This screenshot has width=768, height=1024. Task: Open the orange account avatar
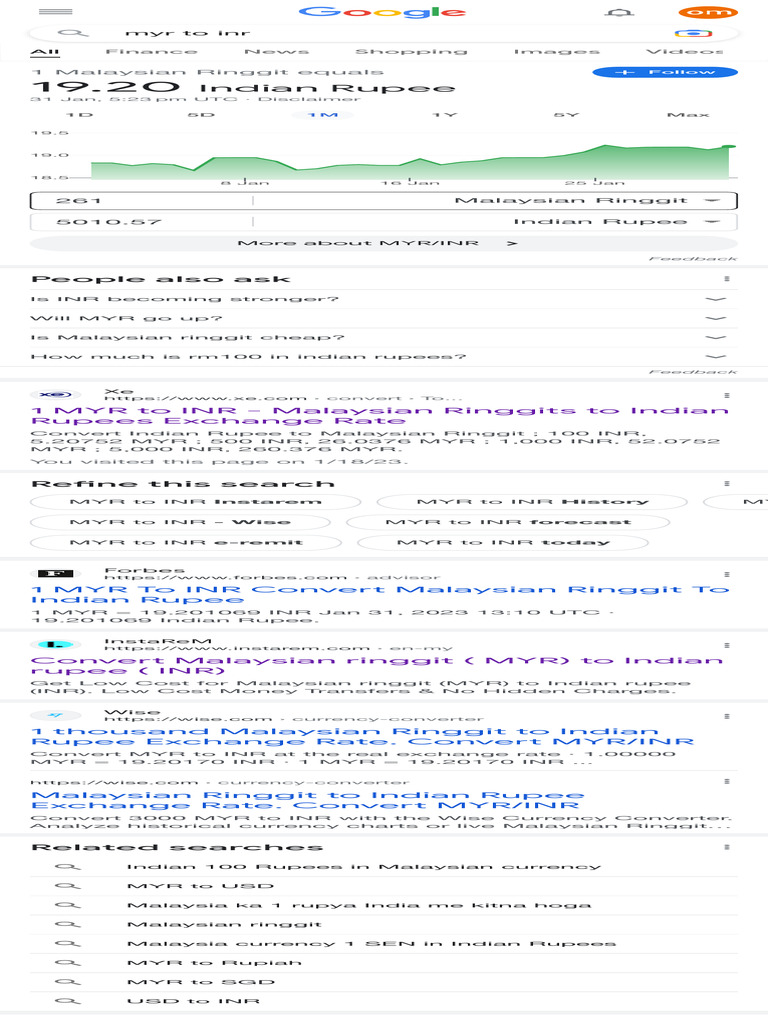click(708, 12)
